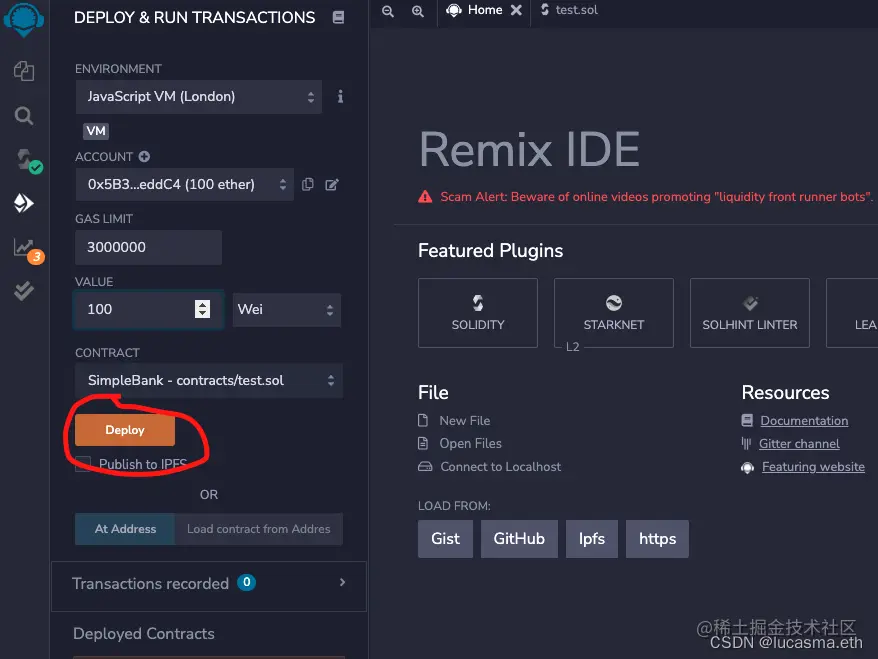This screenshot has width=878, height=659.
Task: Zoom out the editor with magnifier minus
Action: coord(387,11)
